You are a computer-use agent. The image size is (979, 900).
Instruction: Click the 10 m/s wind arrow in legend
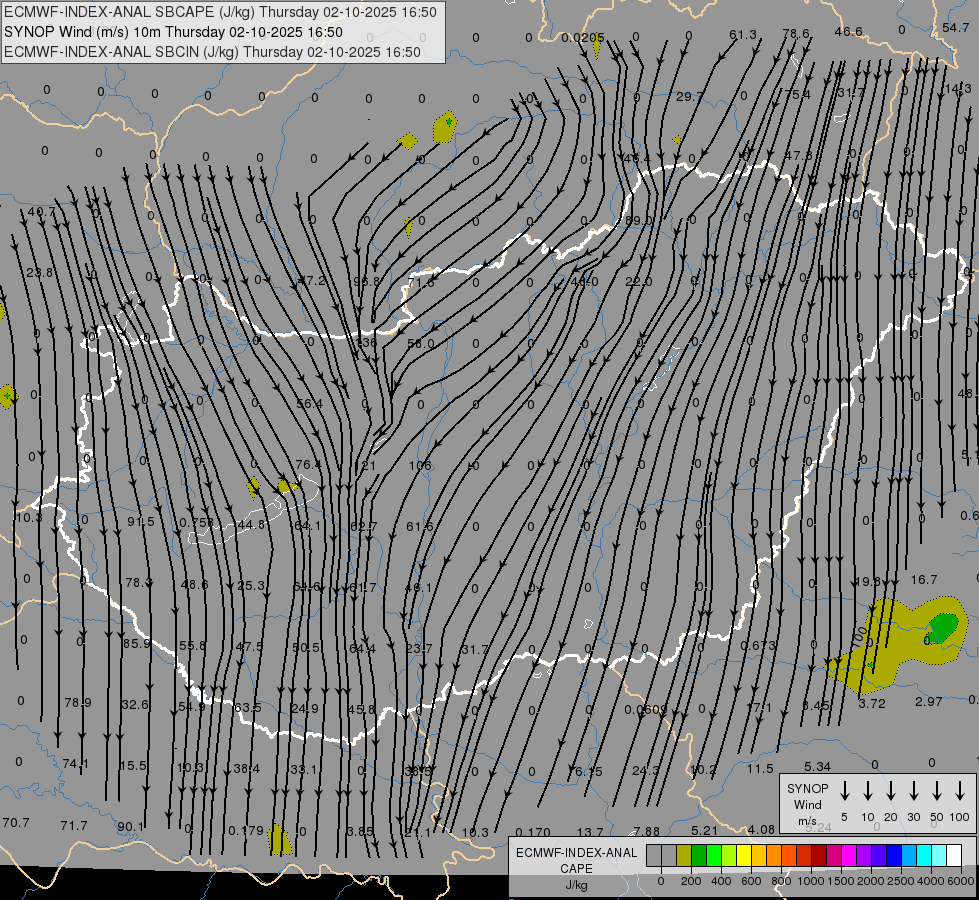[x=867, y=791]
